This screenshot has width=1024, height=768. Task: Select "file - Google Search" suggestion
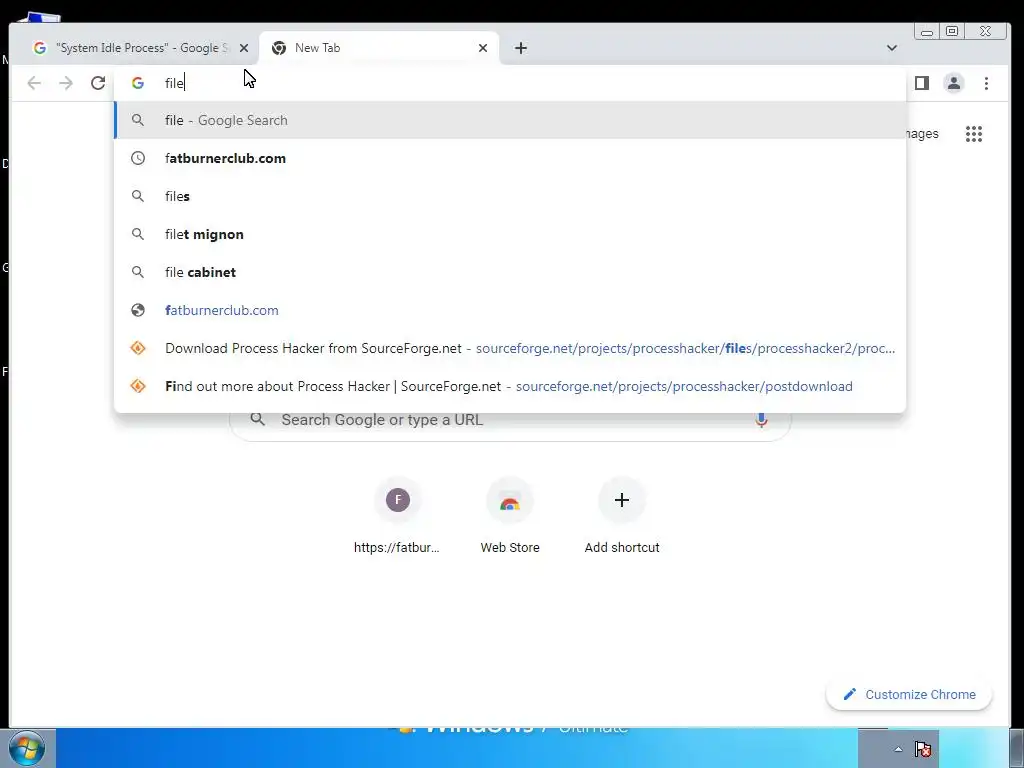[510, 120]
